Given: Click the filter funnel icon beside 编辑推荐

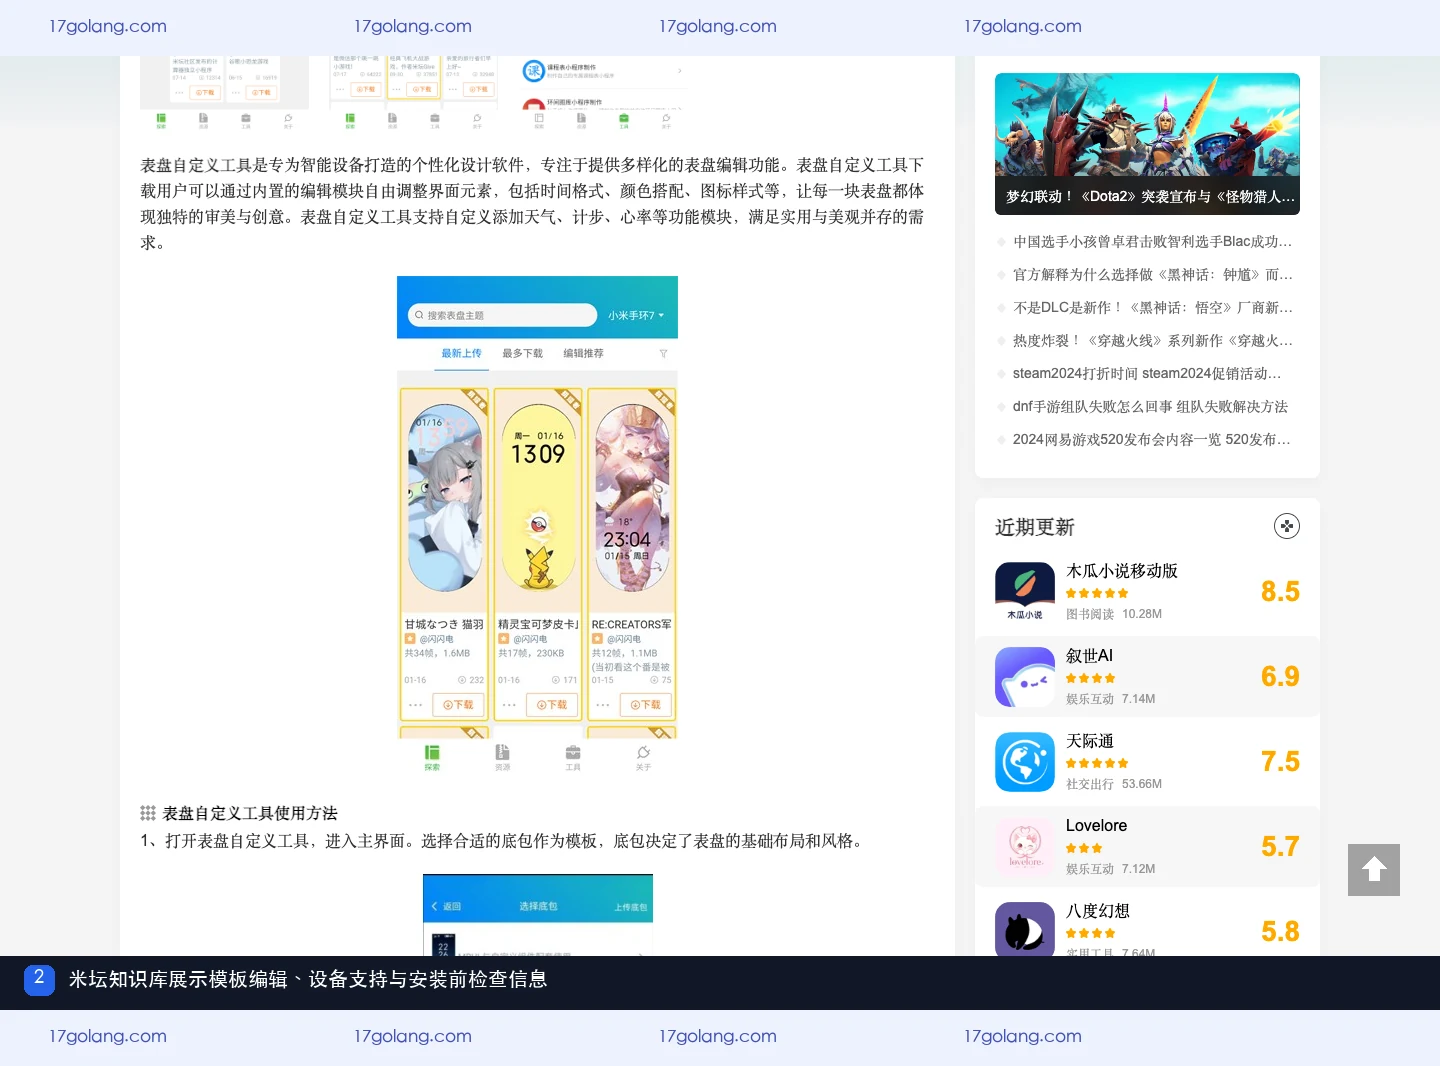Looking at the screenshot, I should click(x=663, y=354).
